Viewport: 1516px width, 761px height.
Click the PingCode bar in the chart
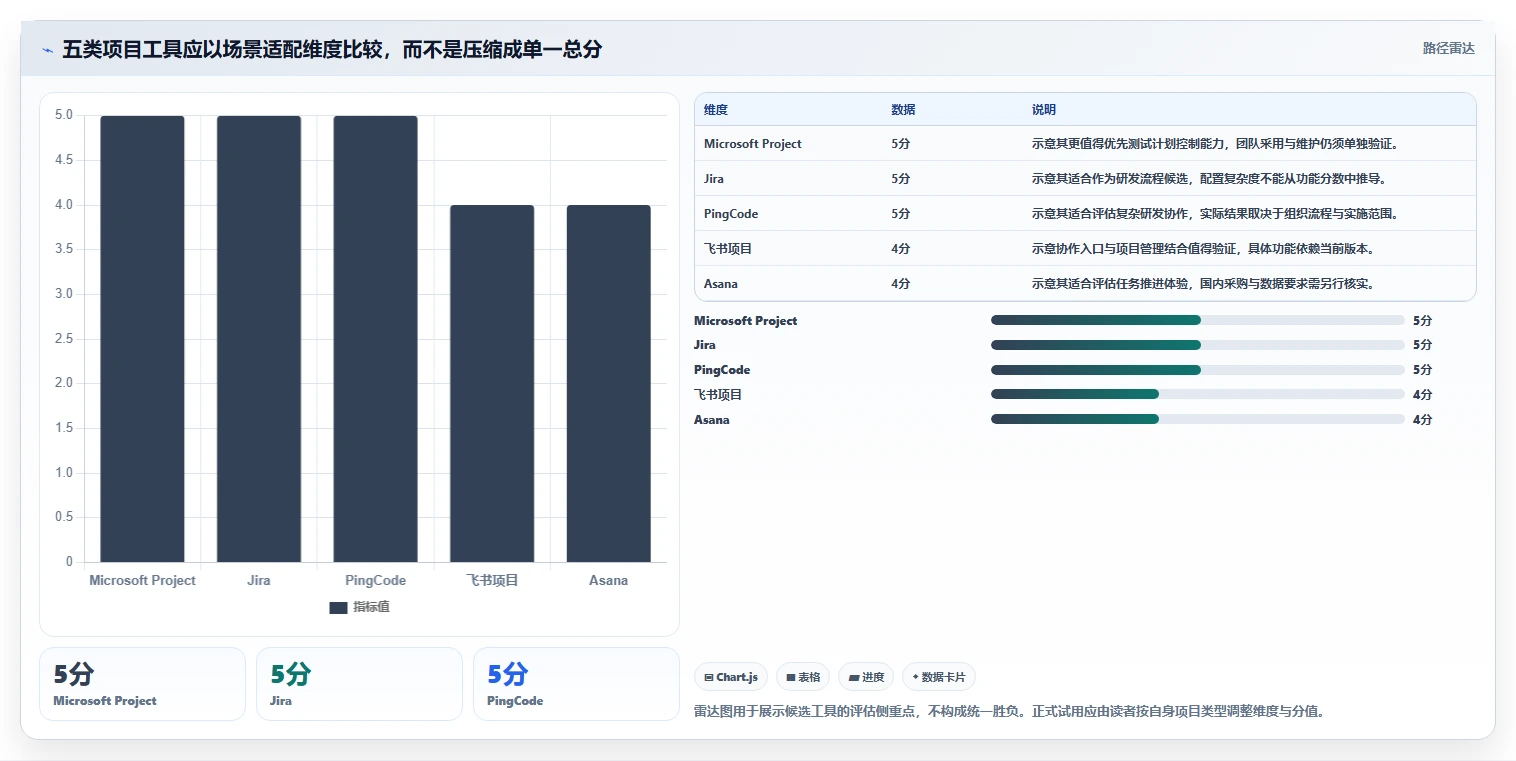(375, 339)
